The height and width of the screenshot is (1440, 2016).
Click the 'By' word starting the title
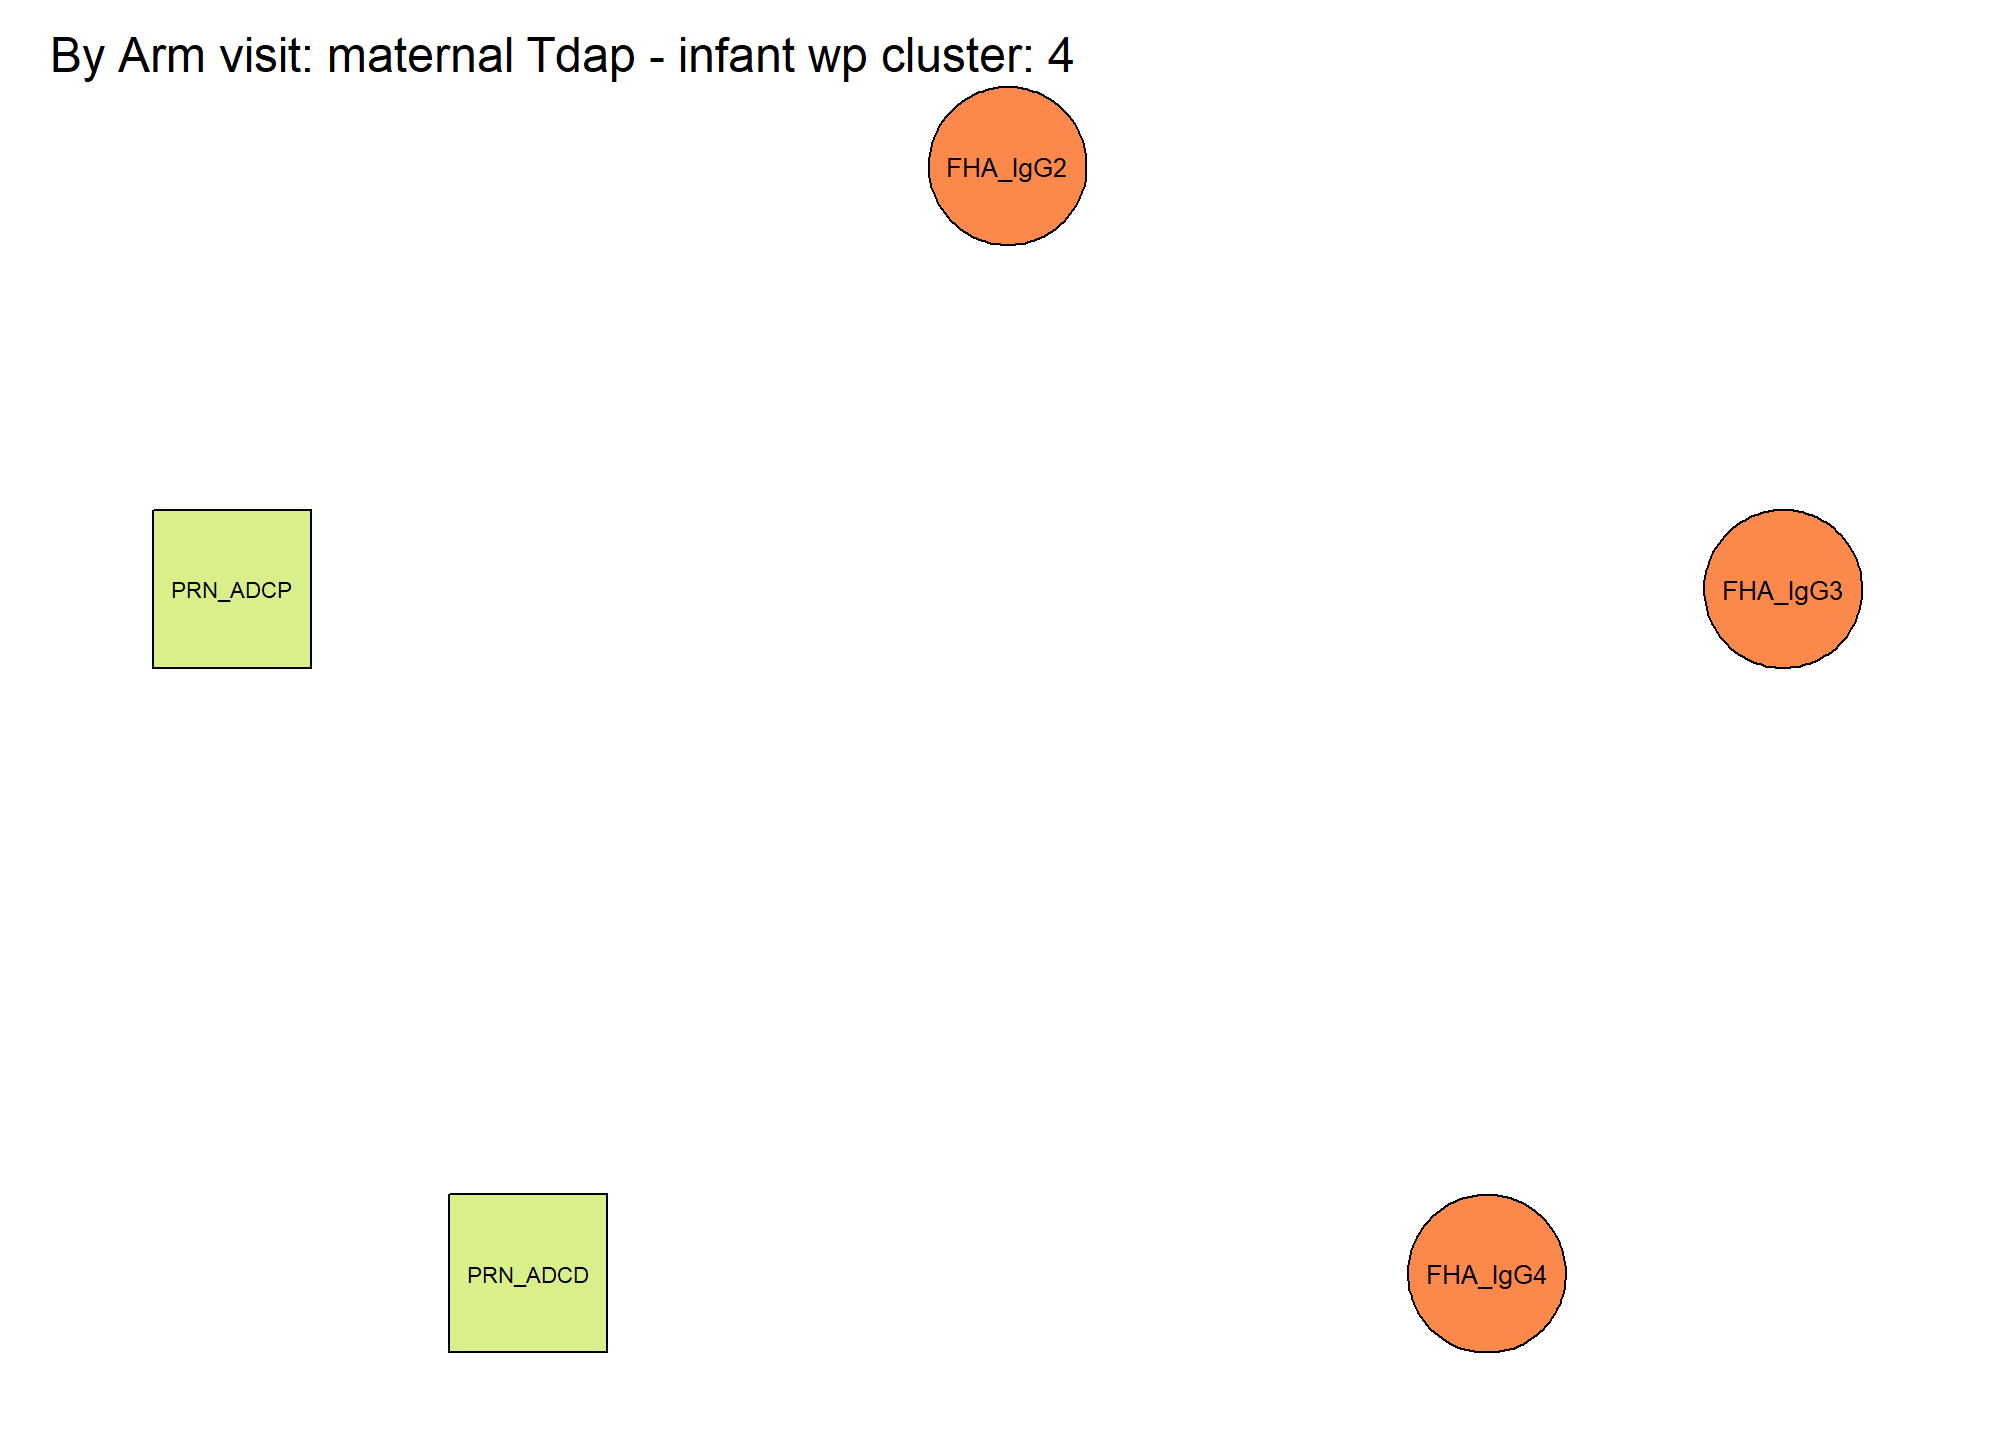point(77,58)
